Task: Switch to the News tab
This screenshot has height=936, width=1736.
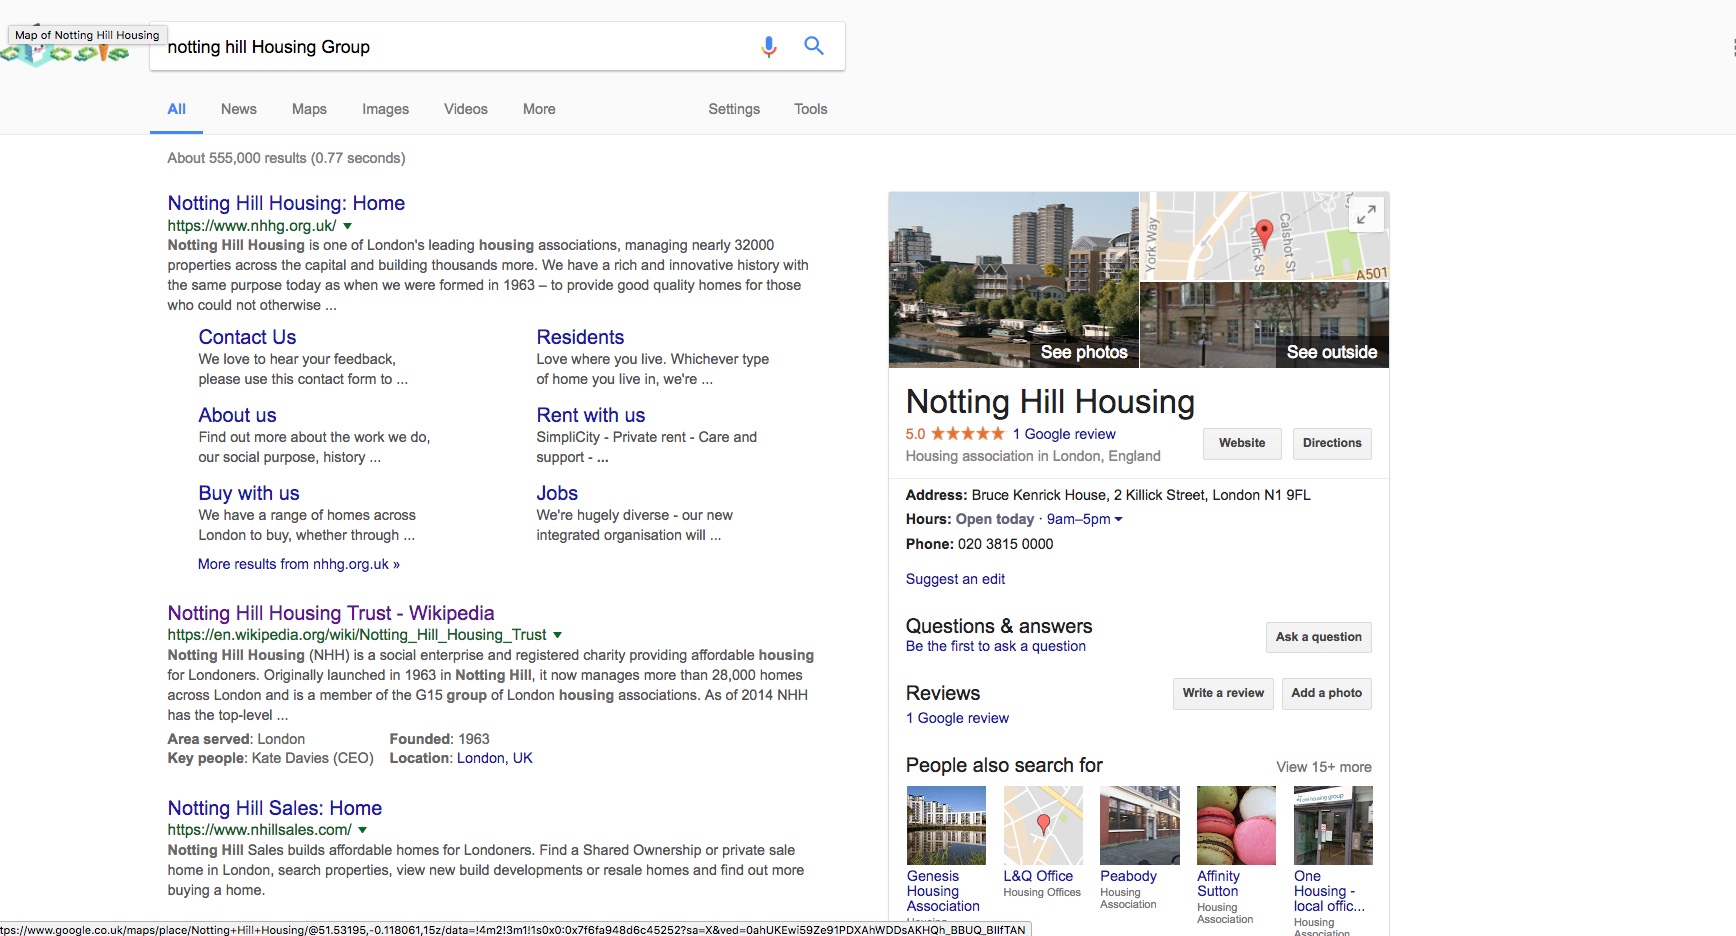Action: pyautogui.click(x=238, y=109)
